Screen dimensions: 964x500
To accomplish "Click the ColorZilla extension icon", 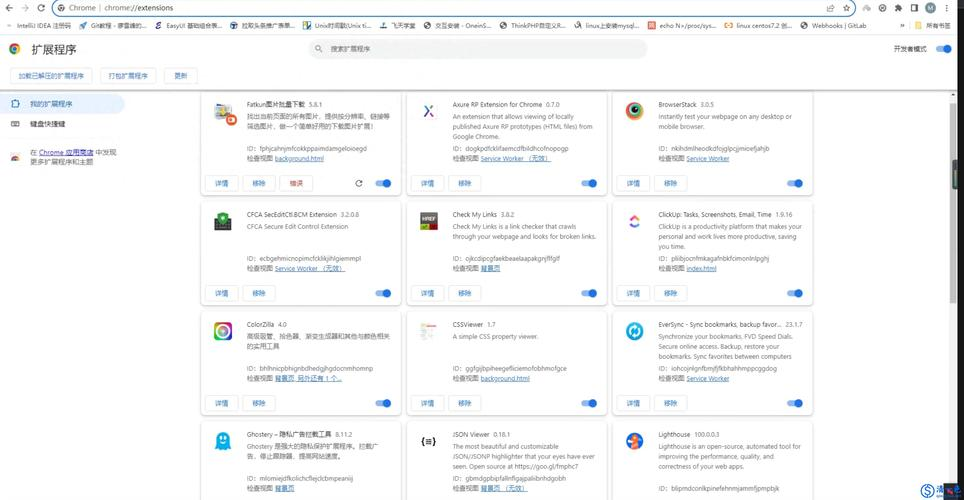I will [223, 331].
